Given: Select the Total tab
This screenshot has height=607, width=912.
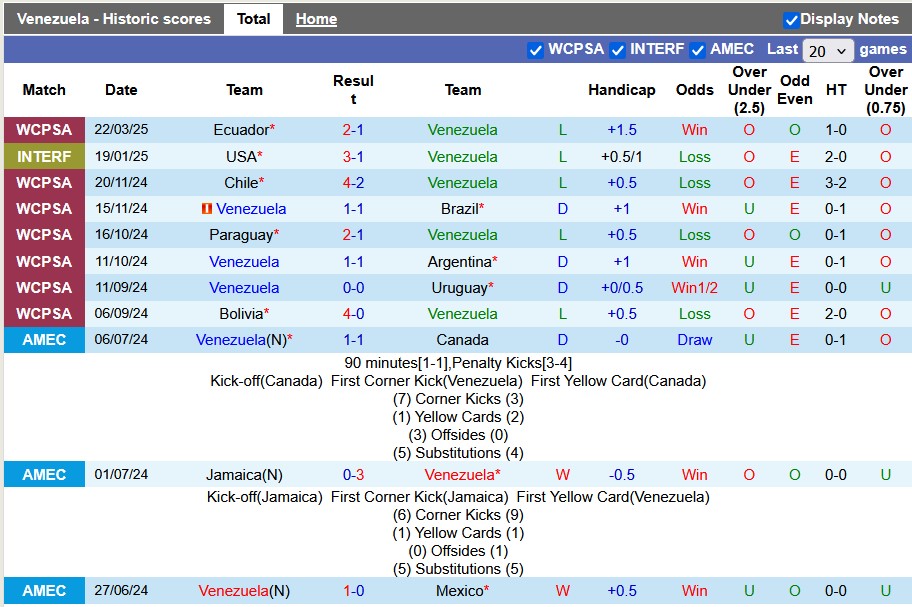Looking at the screenshot, I should tap(253, 19).
